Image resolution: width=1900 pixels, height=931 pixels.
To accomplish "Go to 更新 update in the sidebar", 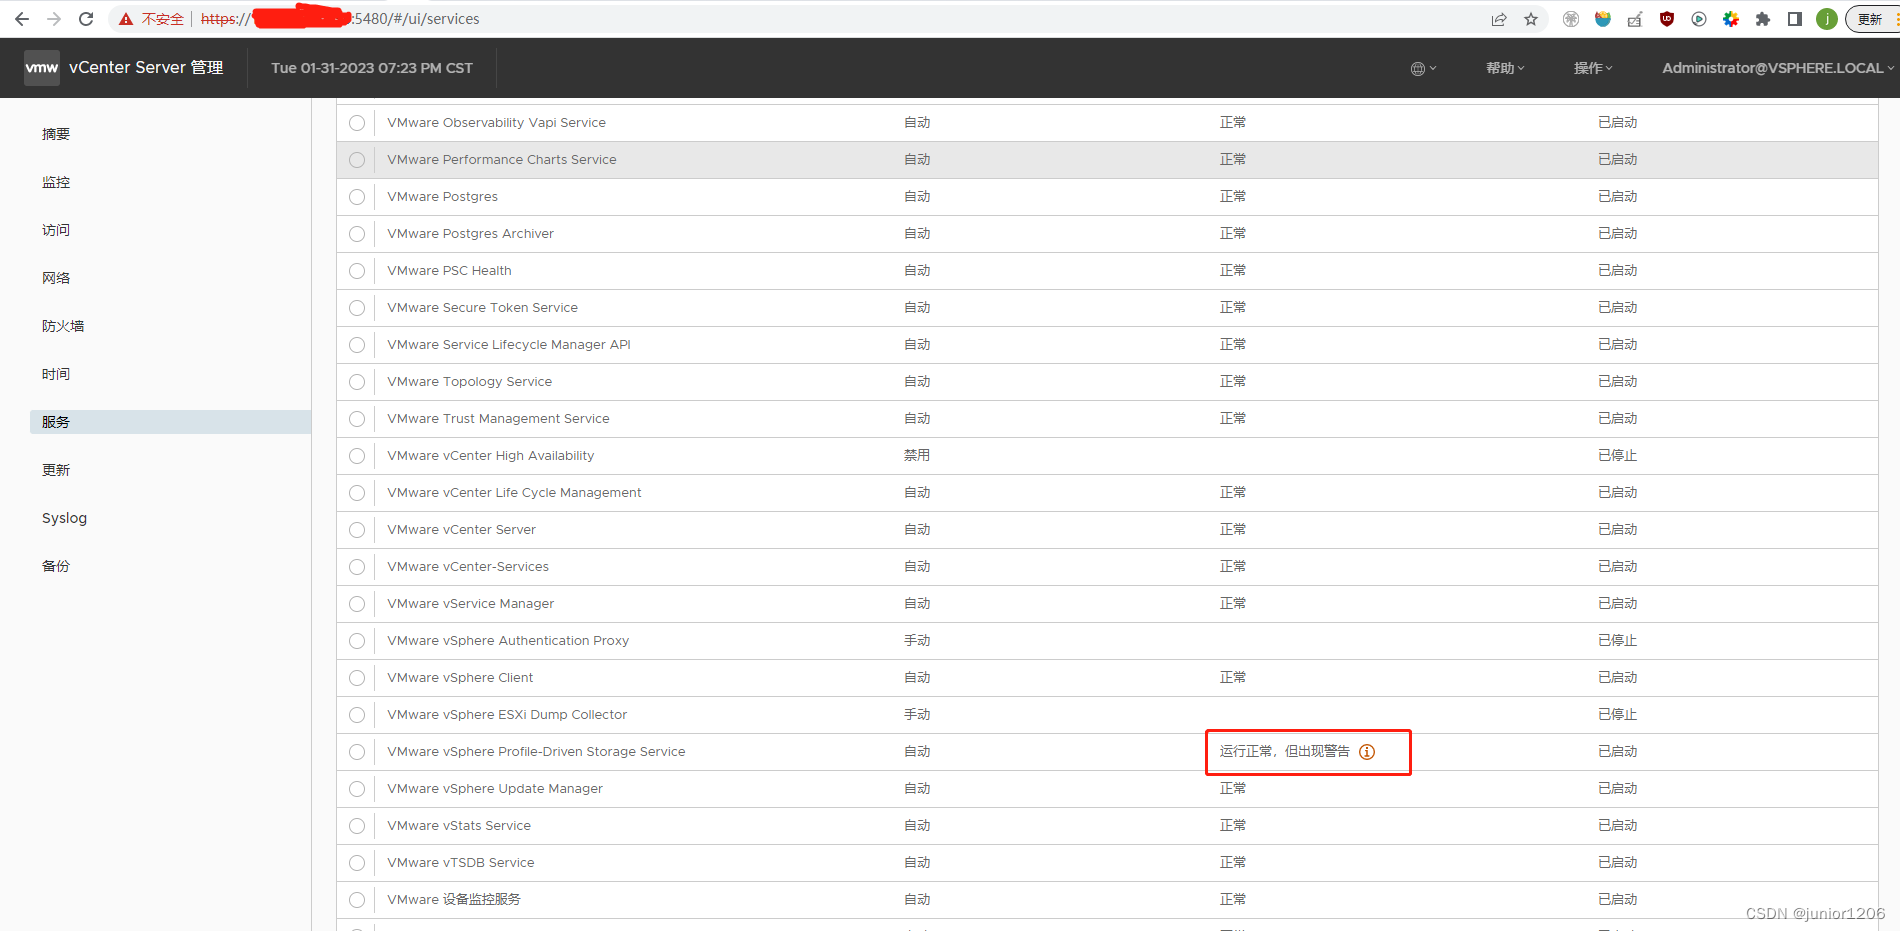I will (56, 470).
